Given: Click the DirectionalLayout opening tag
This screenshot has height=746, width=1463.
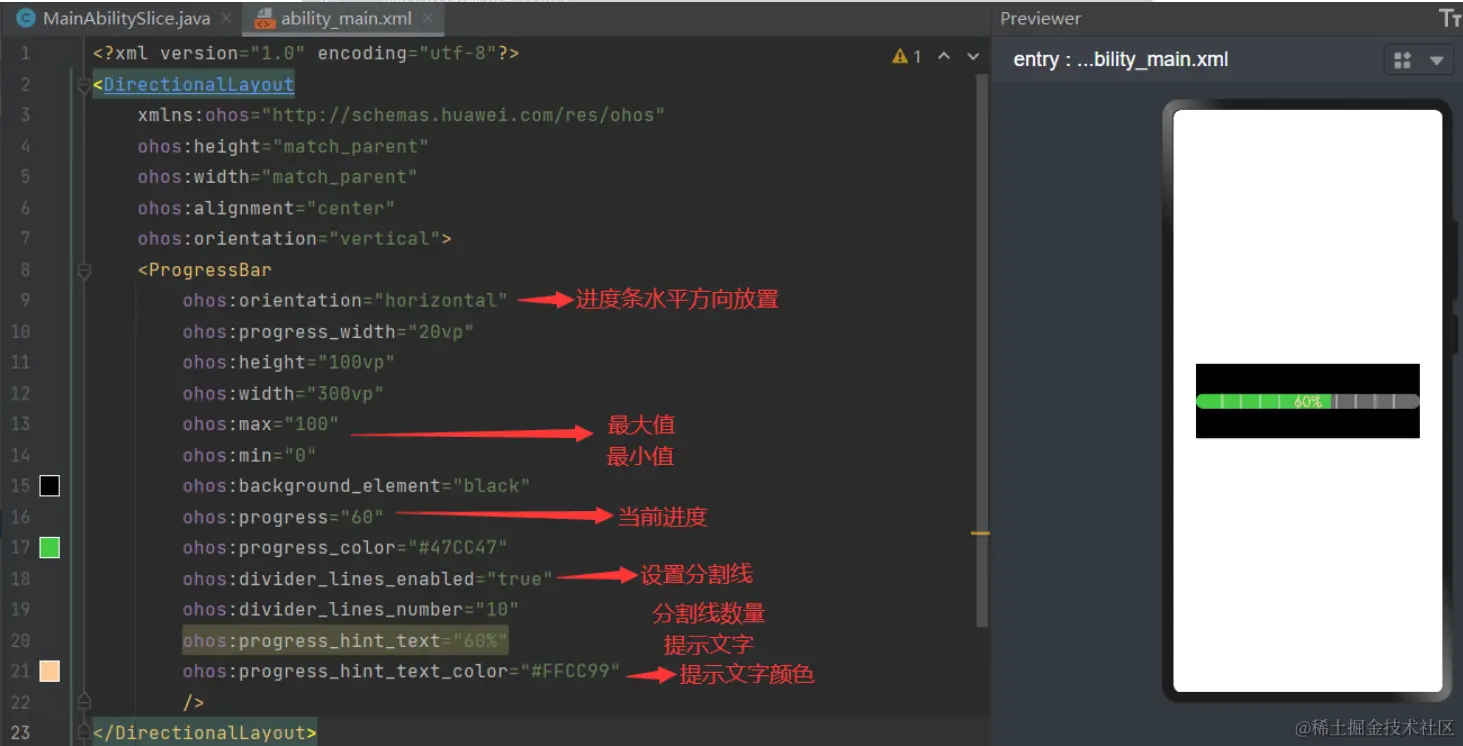Looking at the screenshot, I should point(193,85).
